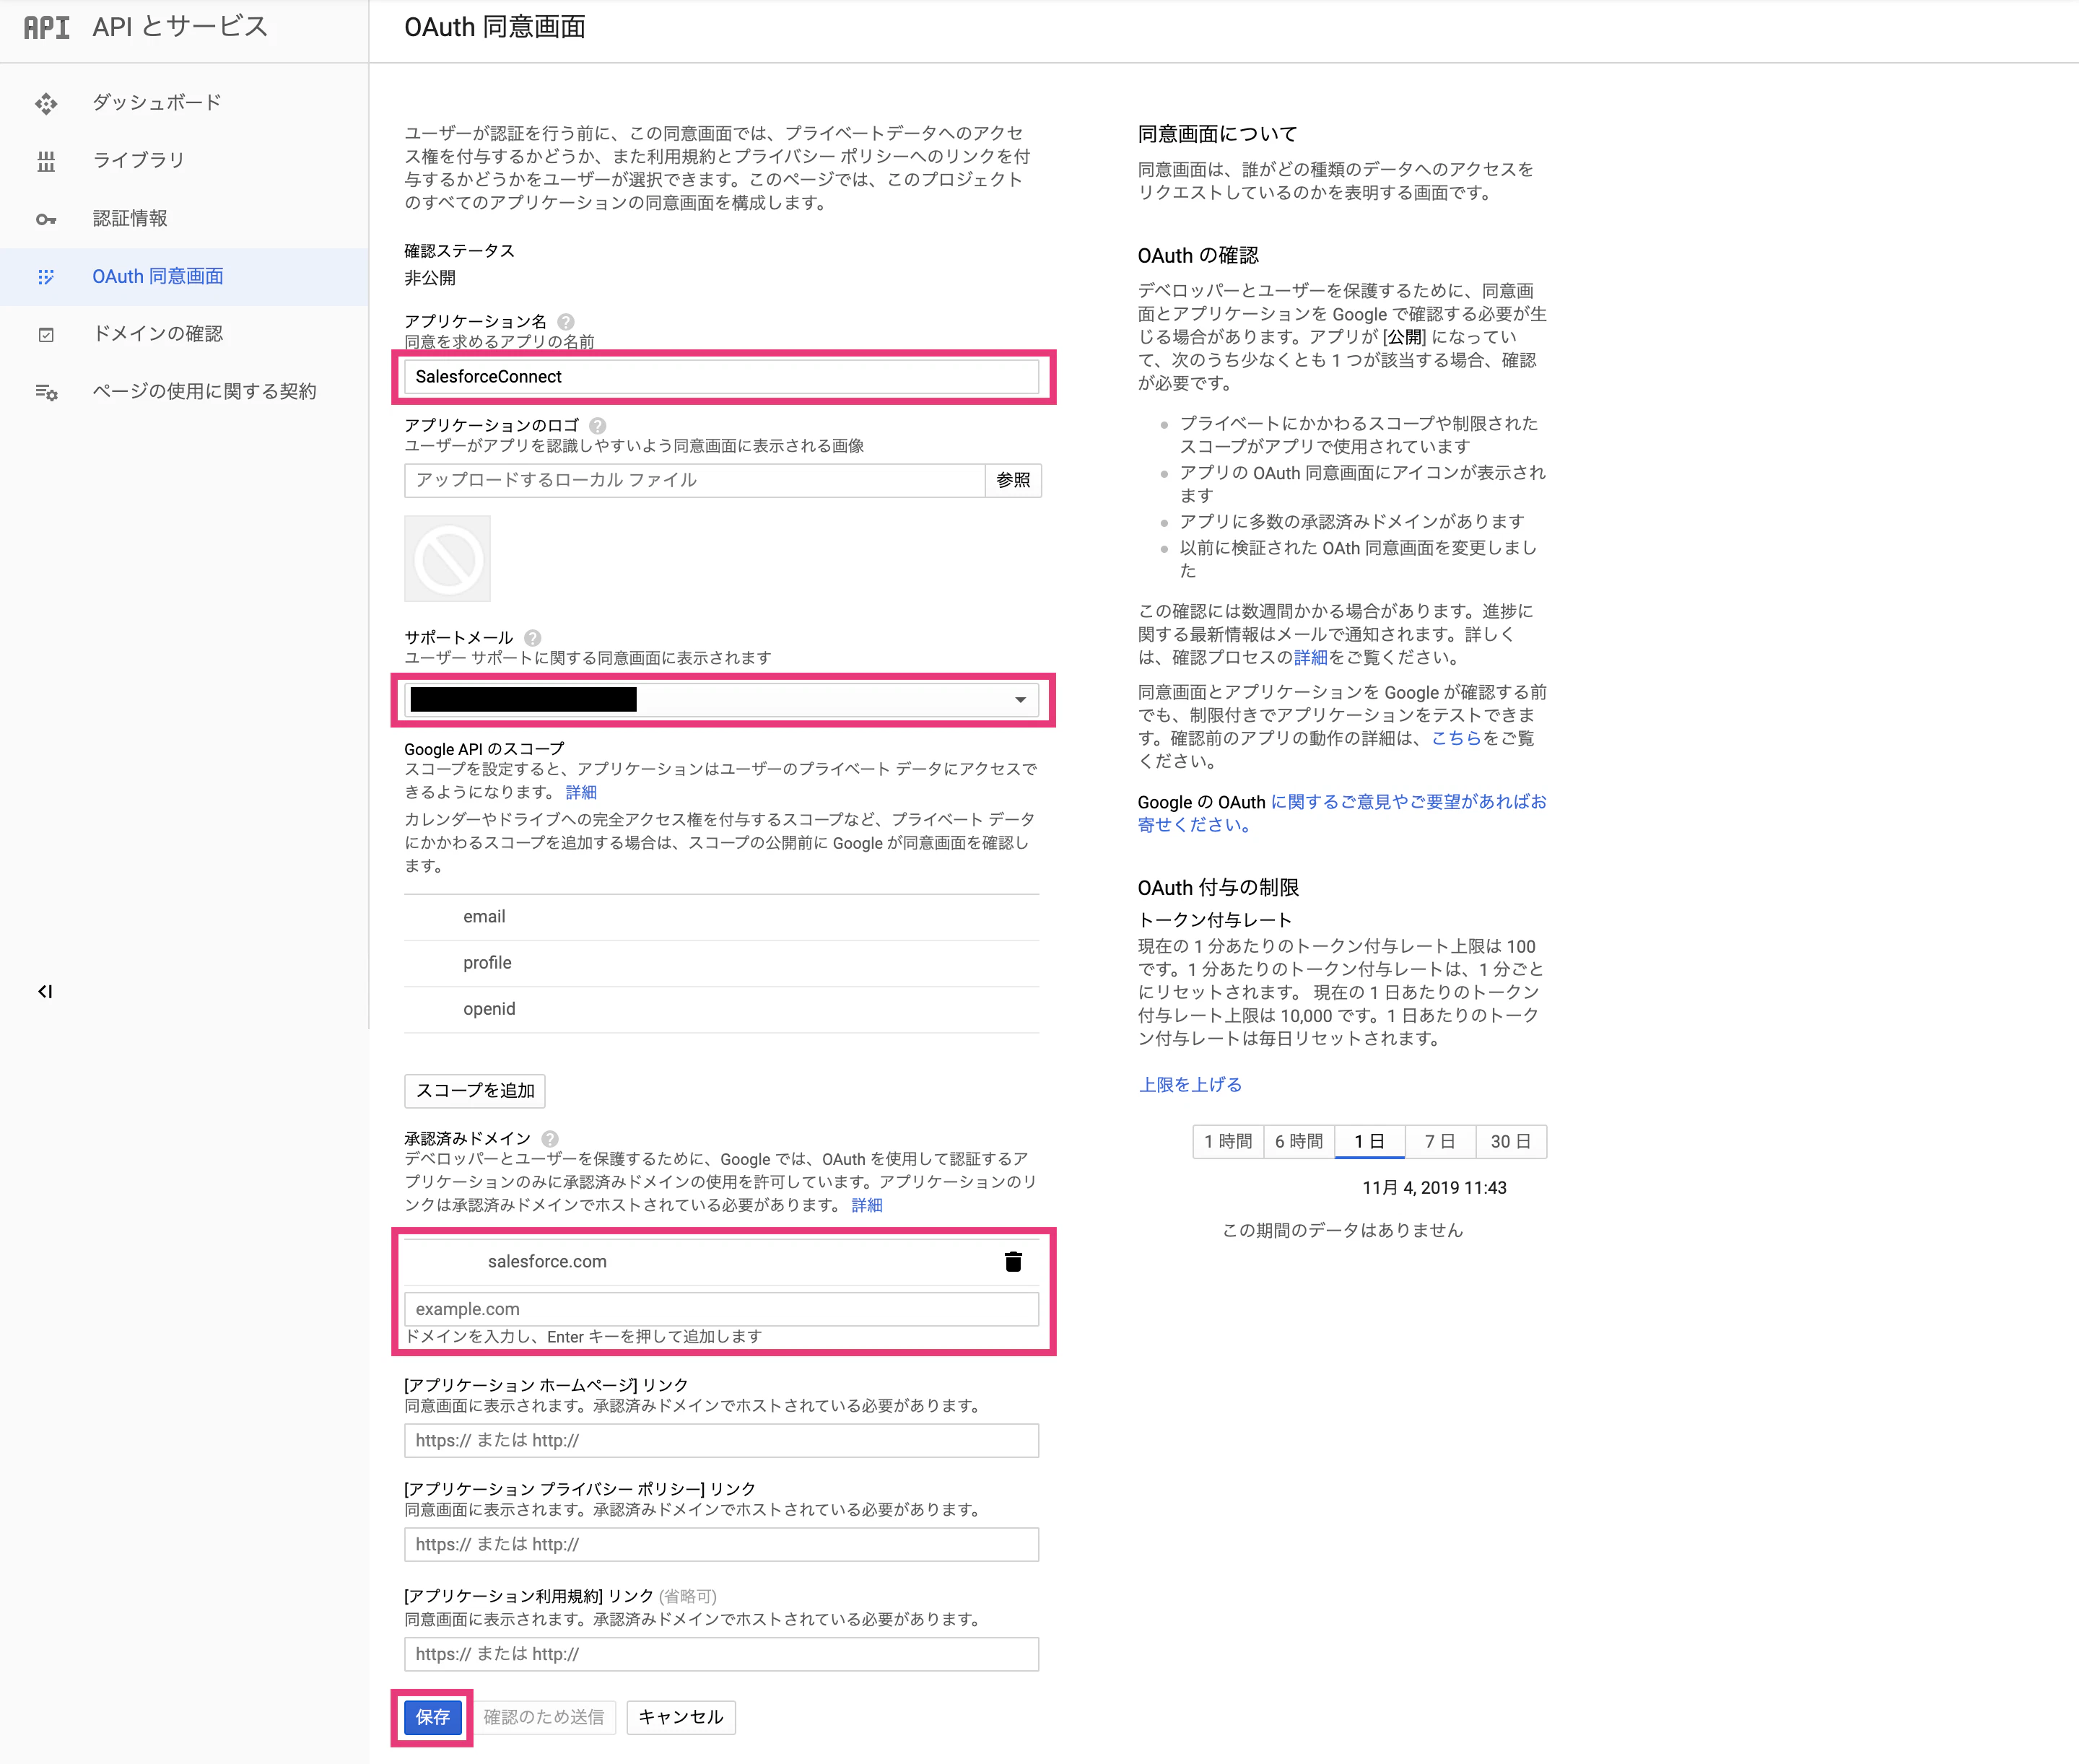Click the 参照 browse button for logo
The height and width of the screenshot is (1764, 2079).
(x=1013, y=480)
